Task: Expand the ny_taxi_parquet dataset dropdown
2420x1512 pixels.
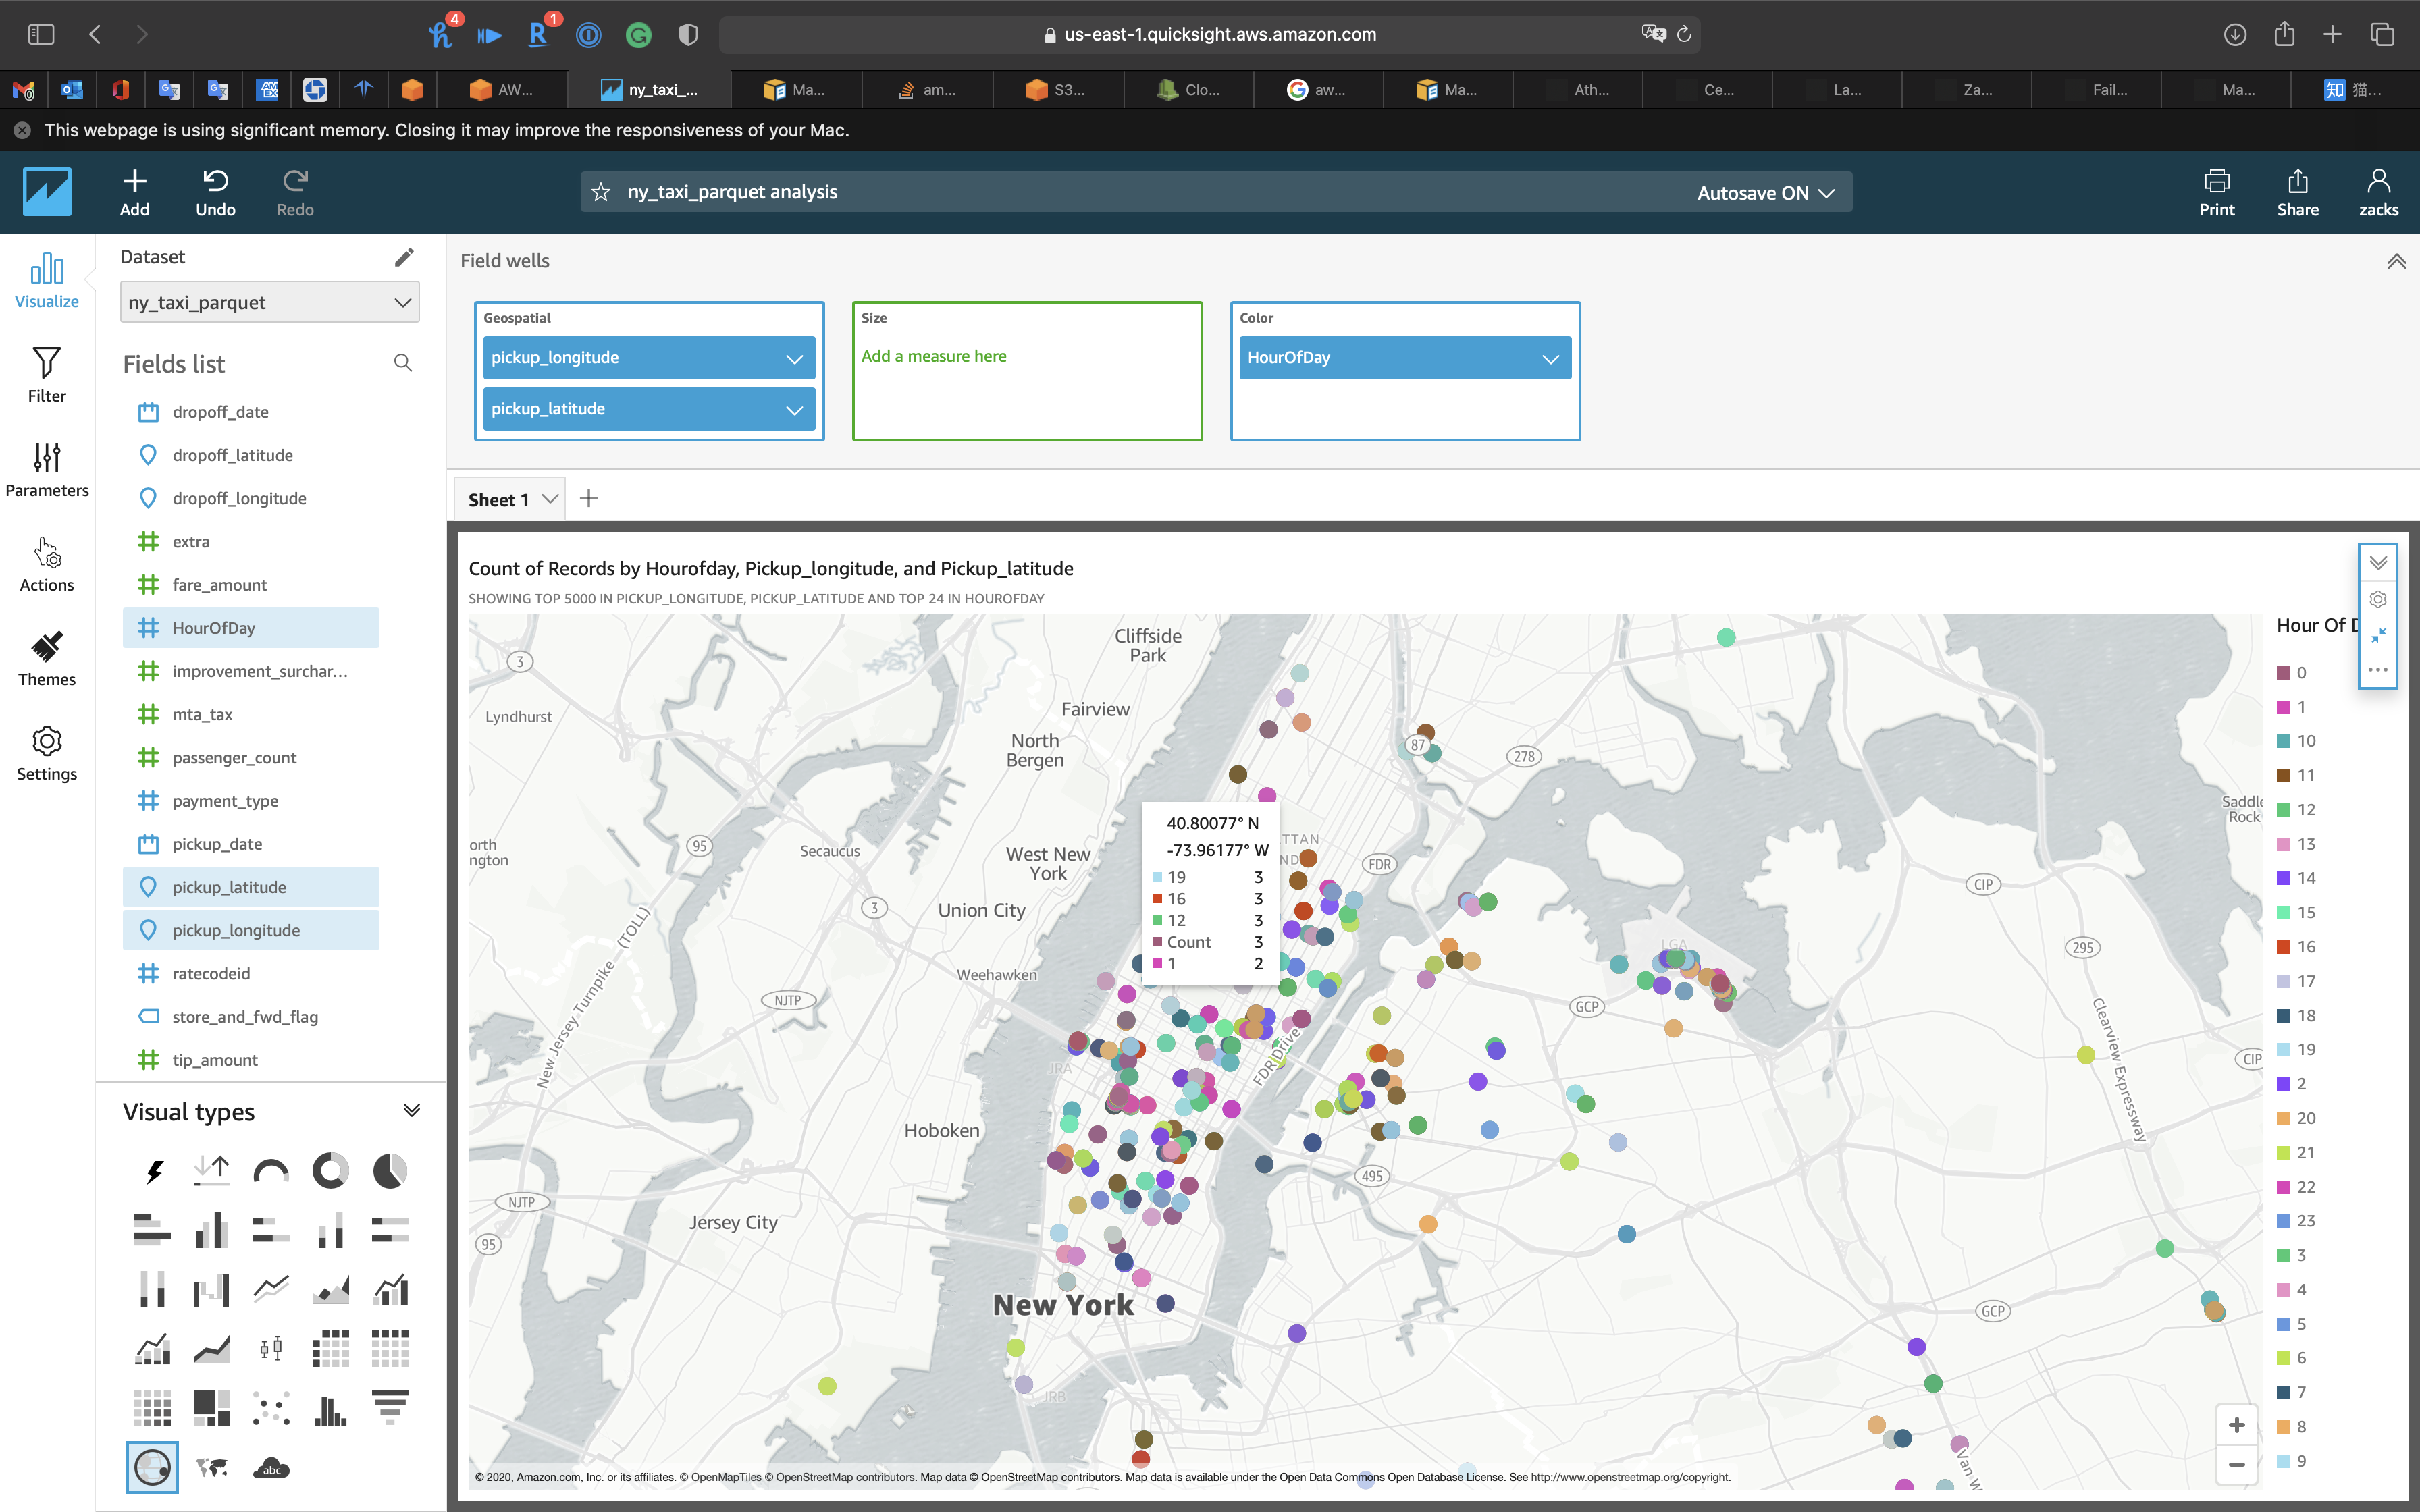Action: pos(269,302)
